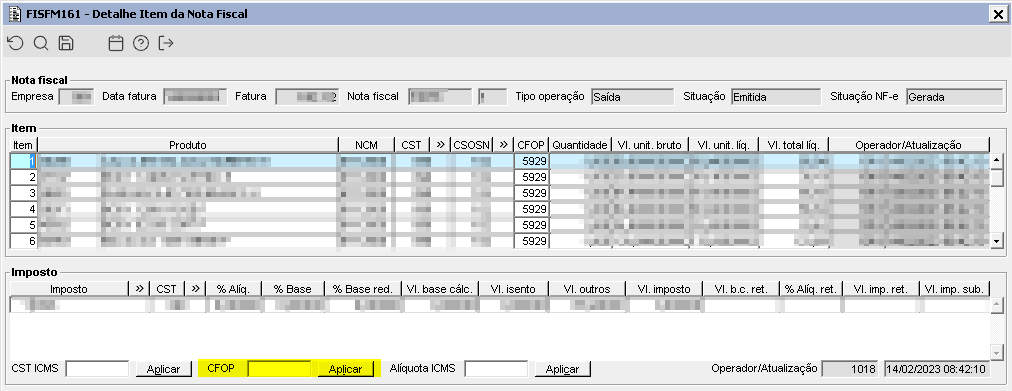The height and width of the screenshot is (391, 1012).
Task: Click CFOP 5929 cell in item row 3
Action: [532, 193]
